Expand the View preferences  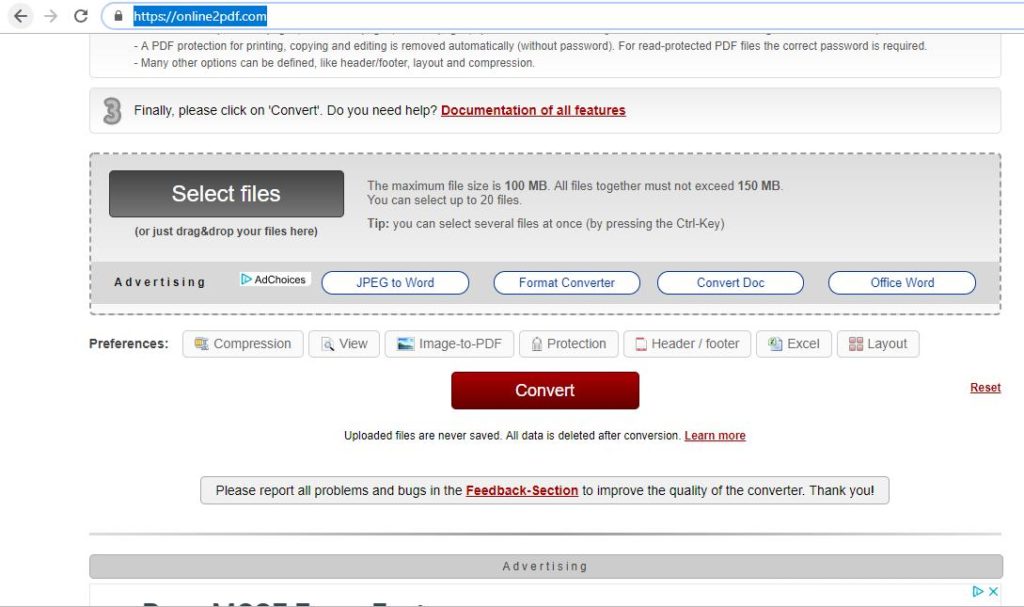pos(343,344)
